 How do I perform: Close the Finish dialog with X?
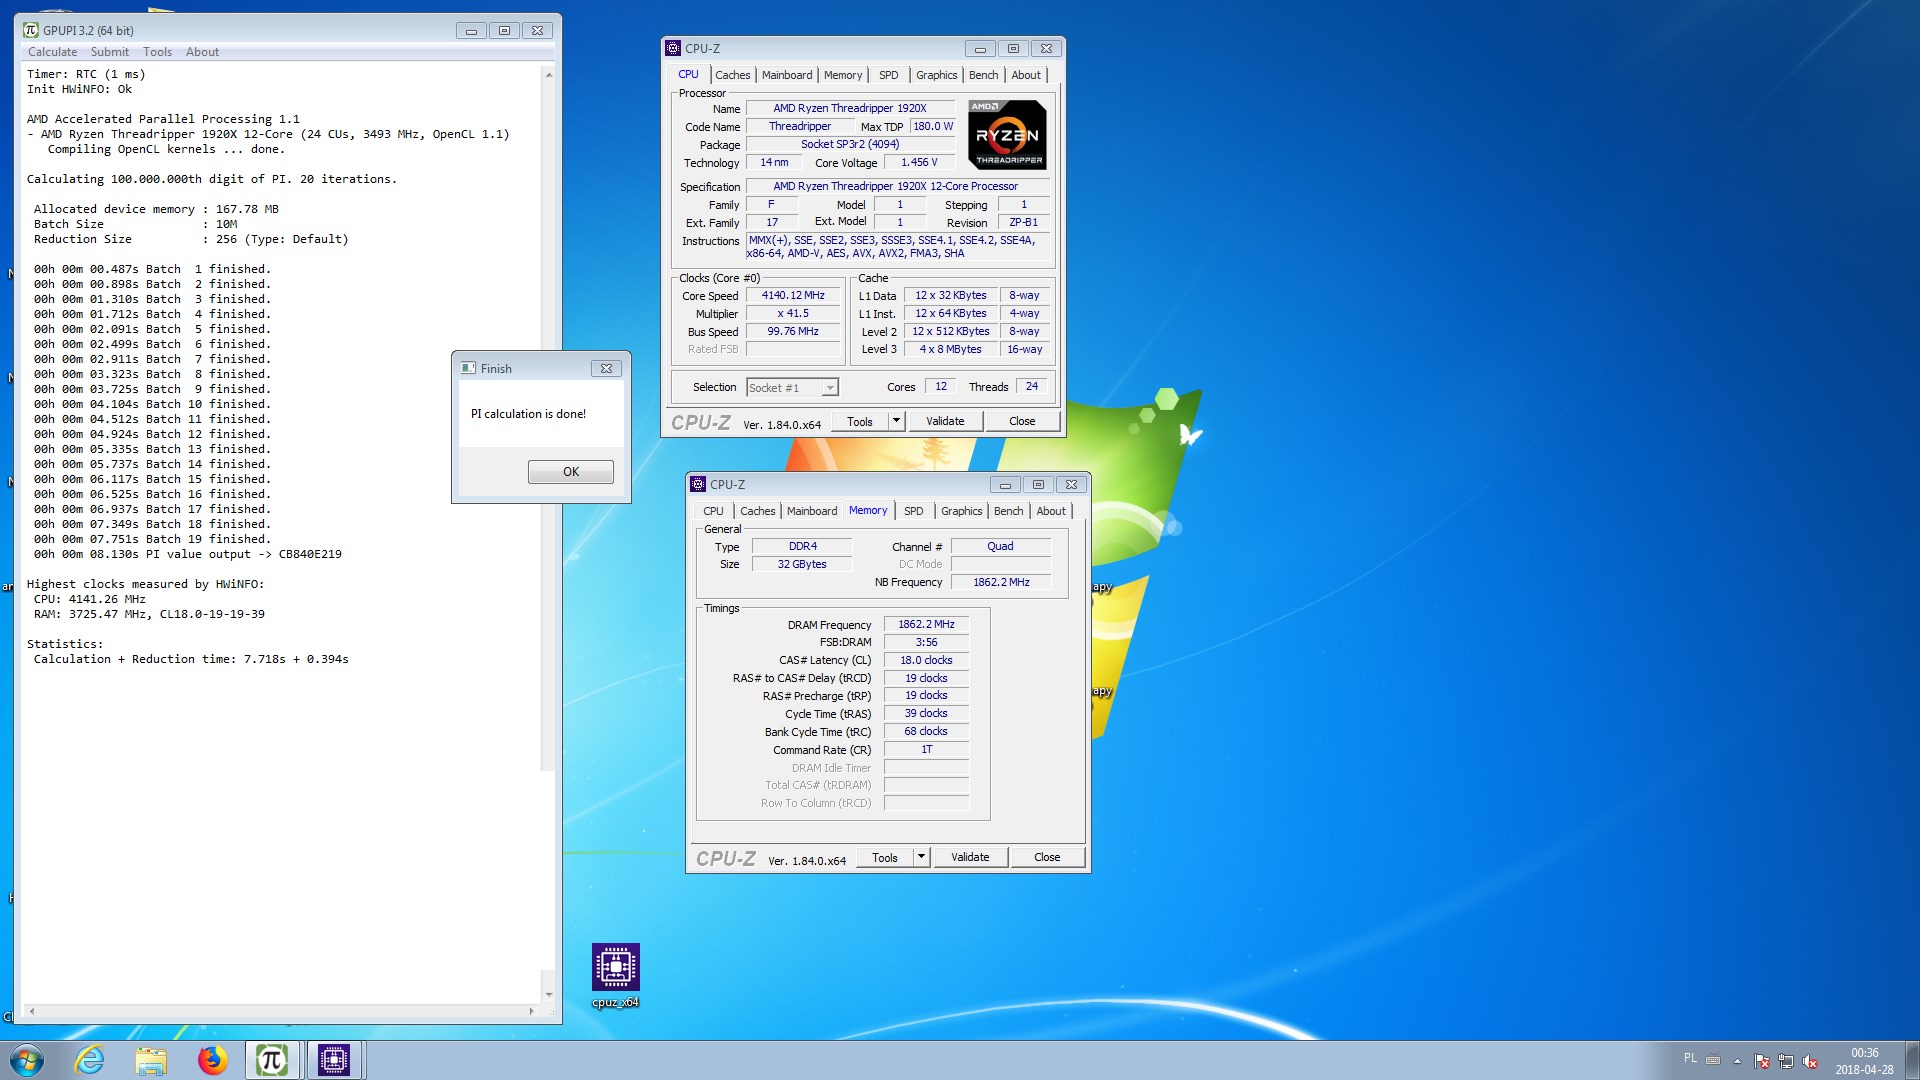click(606, 368)
